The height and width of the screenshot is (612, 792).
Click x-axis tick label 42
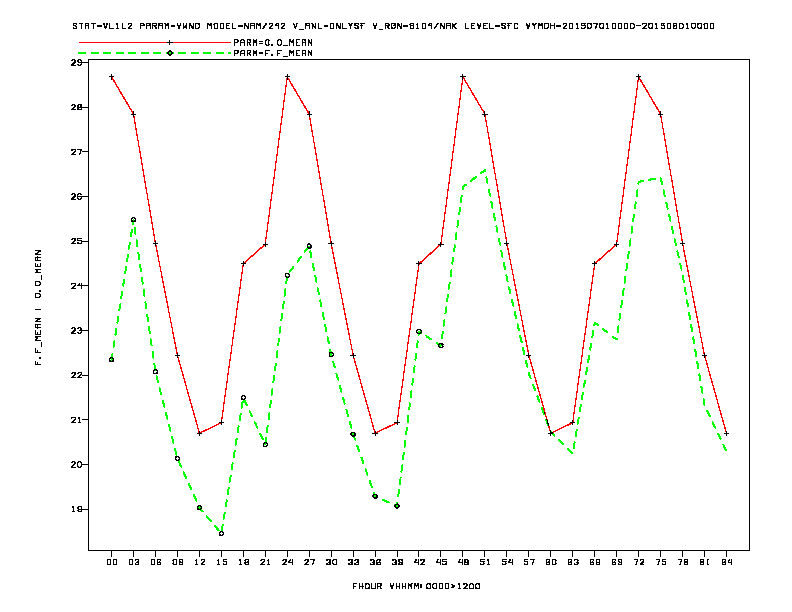(x=419, y=562)
